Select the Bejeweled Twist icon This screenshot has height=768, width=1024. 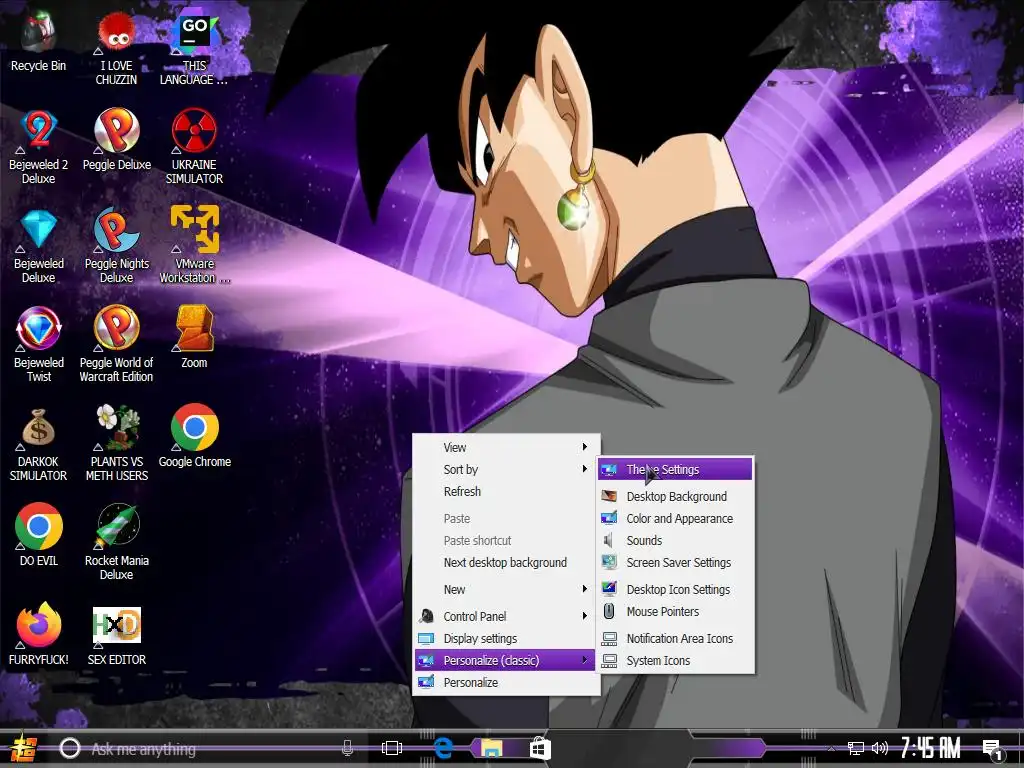point(39,345)
